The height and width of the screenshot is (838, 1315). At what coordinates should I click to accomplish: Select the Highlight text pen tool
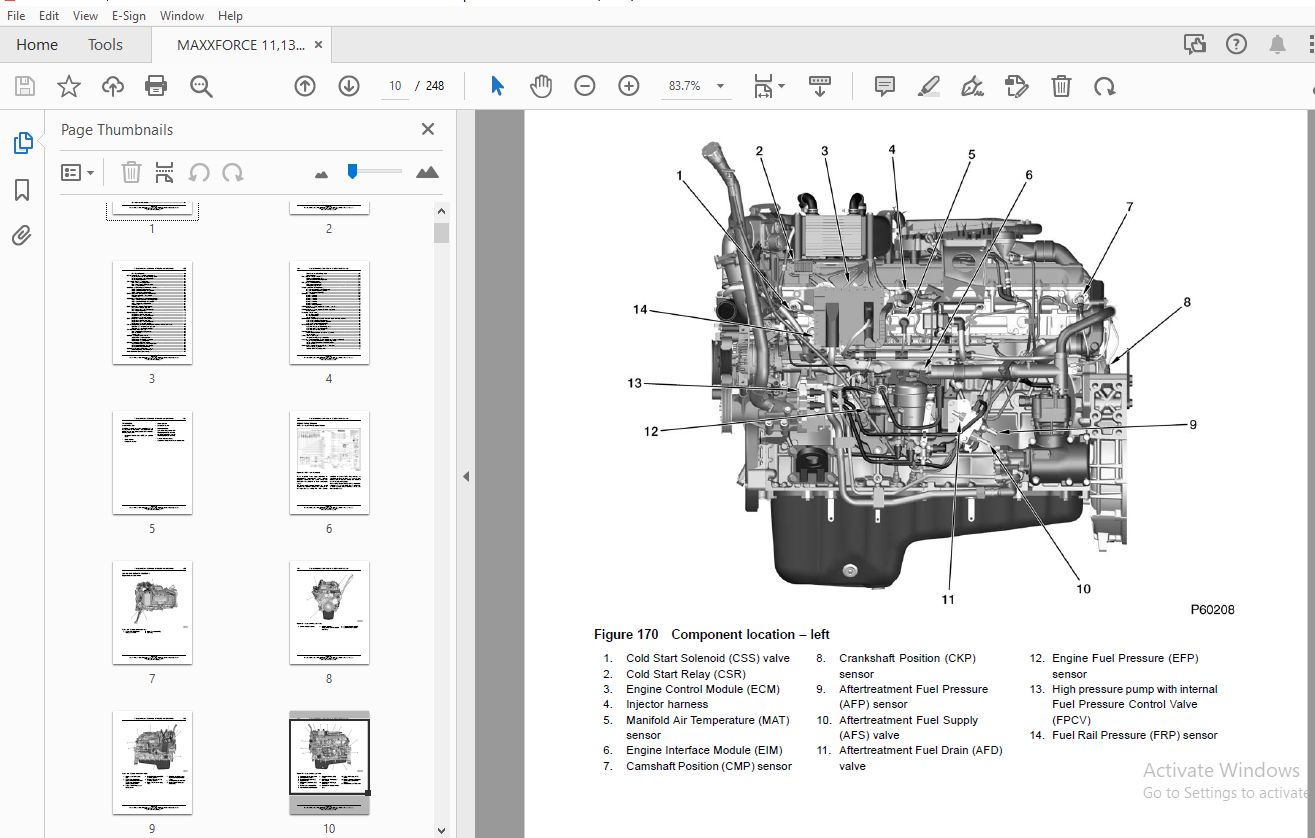[x=928, y=86]
